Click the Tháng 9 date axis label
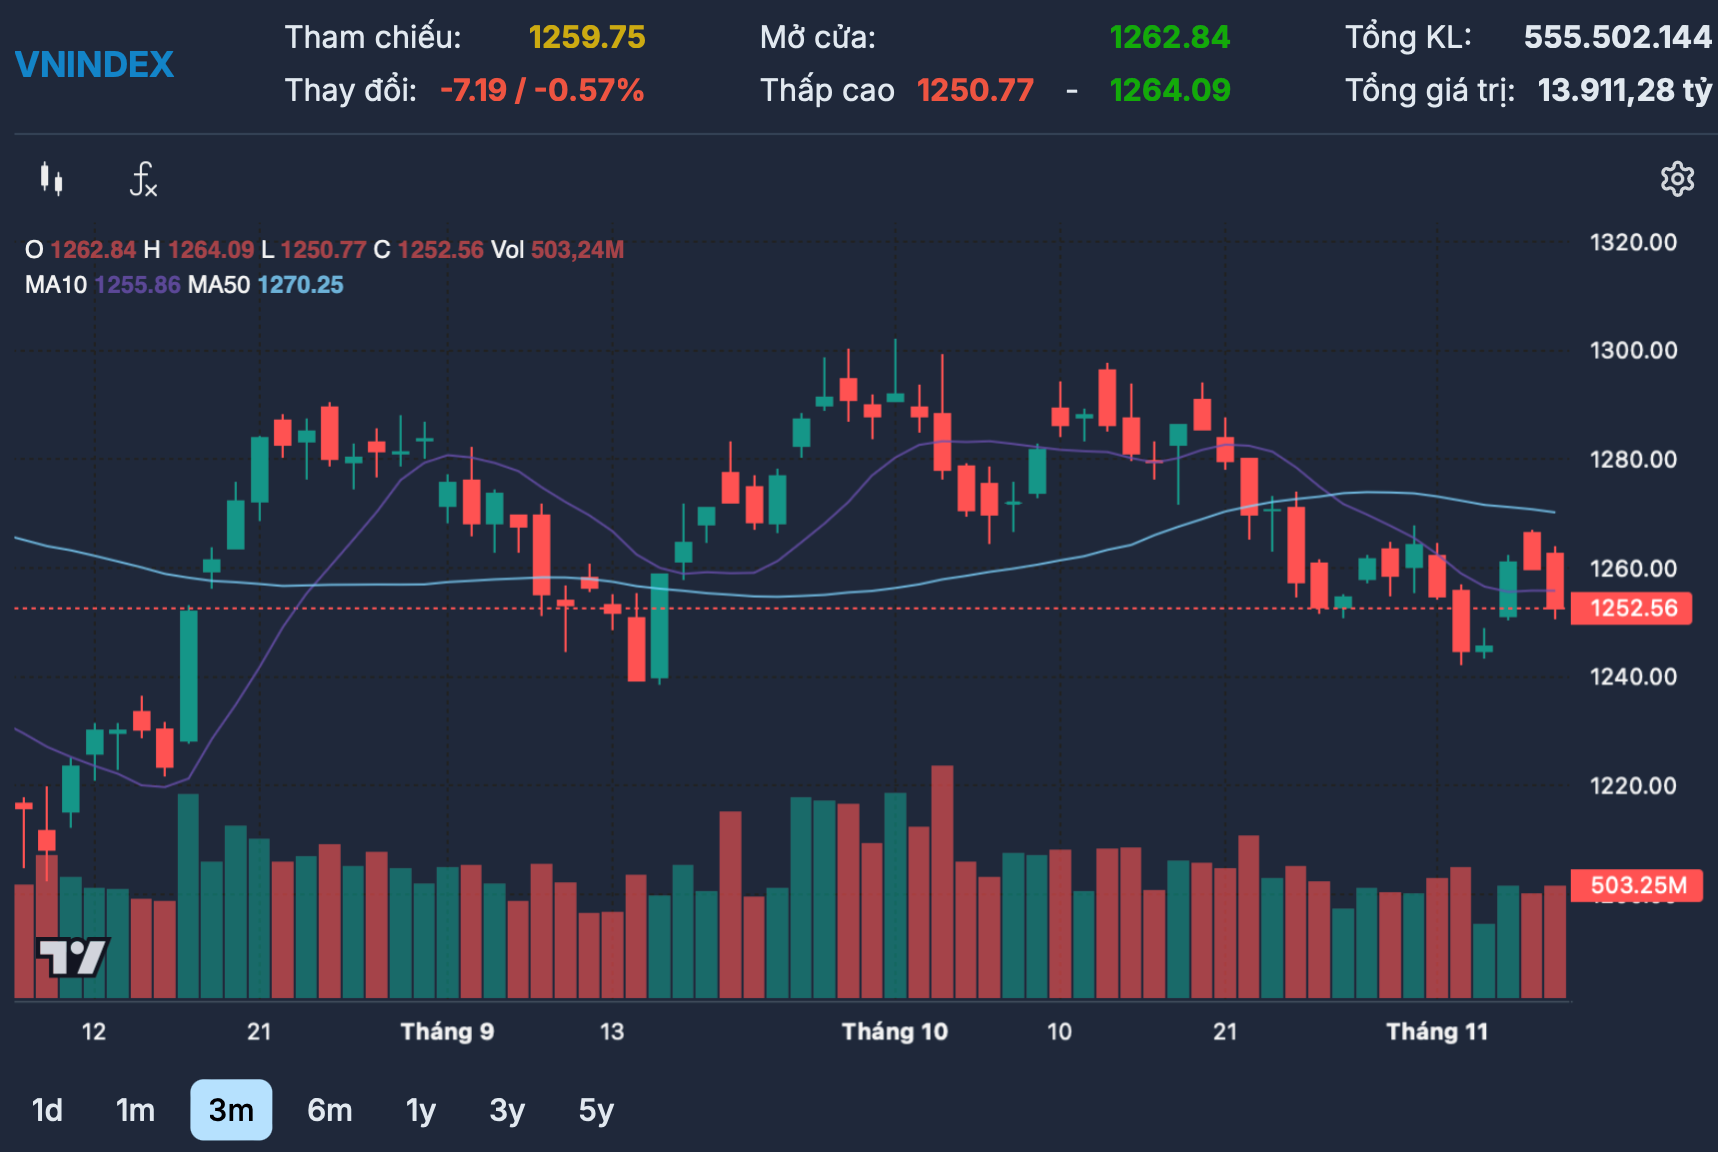 coord(447,1031)
